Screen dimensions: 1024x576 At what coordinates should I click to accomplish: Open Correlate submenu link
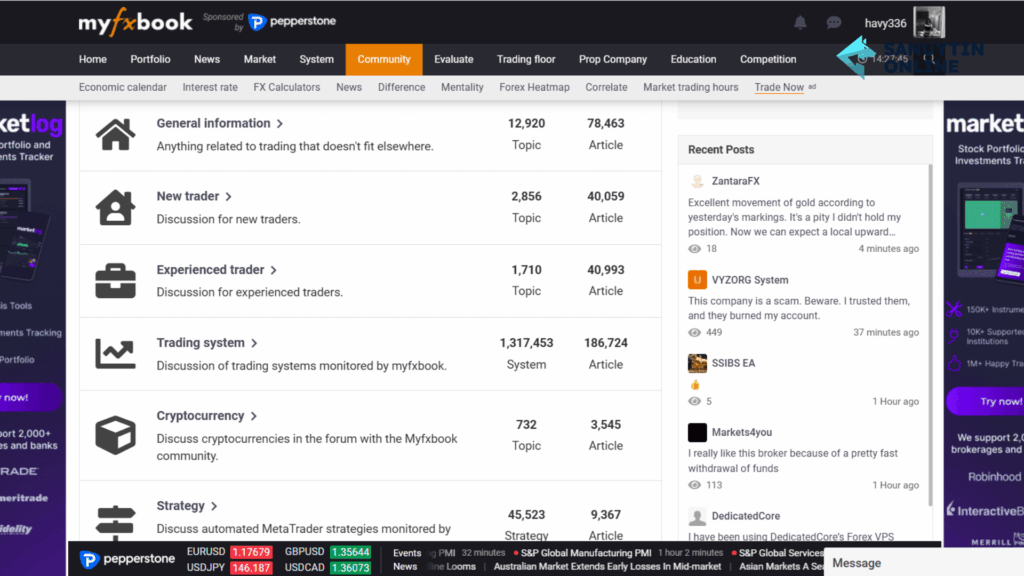(607, 88)
